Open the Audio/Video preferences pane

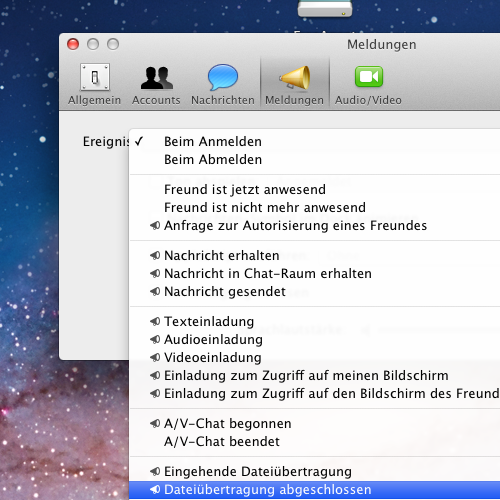[x=368, y=84]
